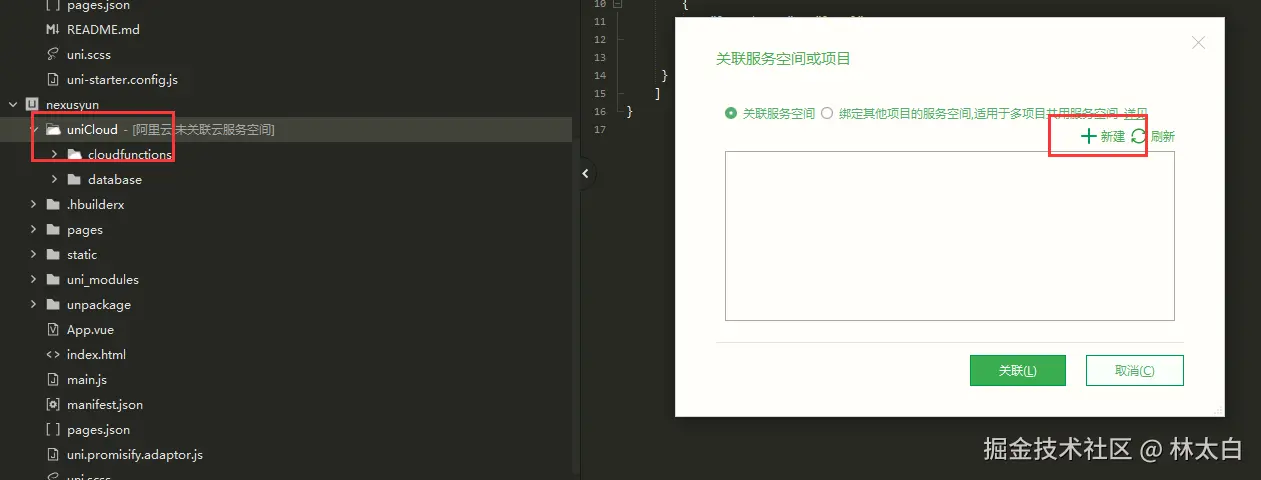
Task: Select the nexusyun project name
Action: (72, 104)
